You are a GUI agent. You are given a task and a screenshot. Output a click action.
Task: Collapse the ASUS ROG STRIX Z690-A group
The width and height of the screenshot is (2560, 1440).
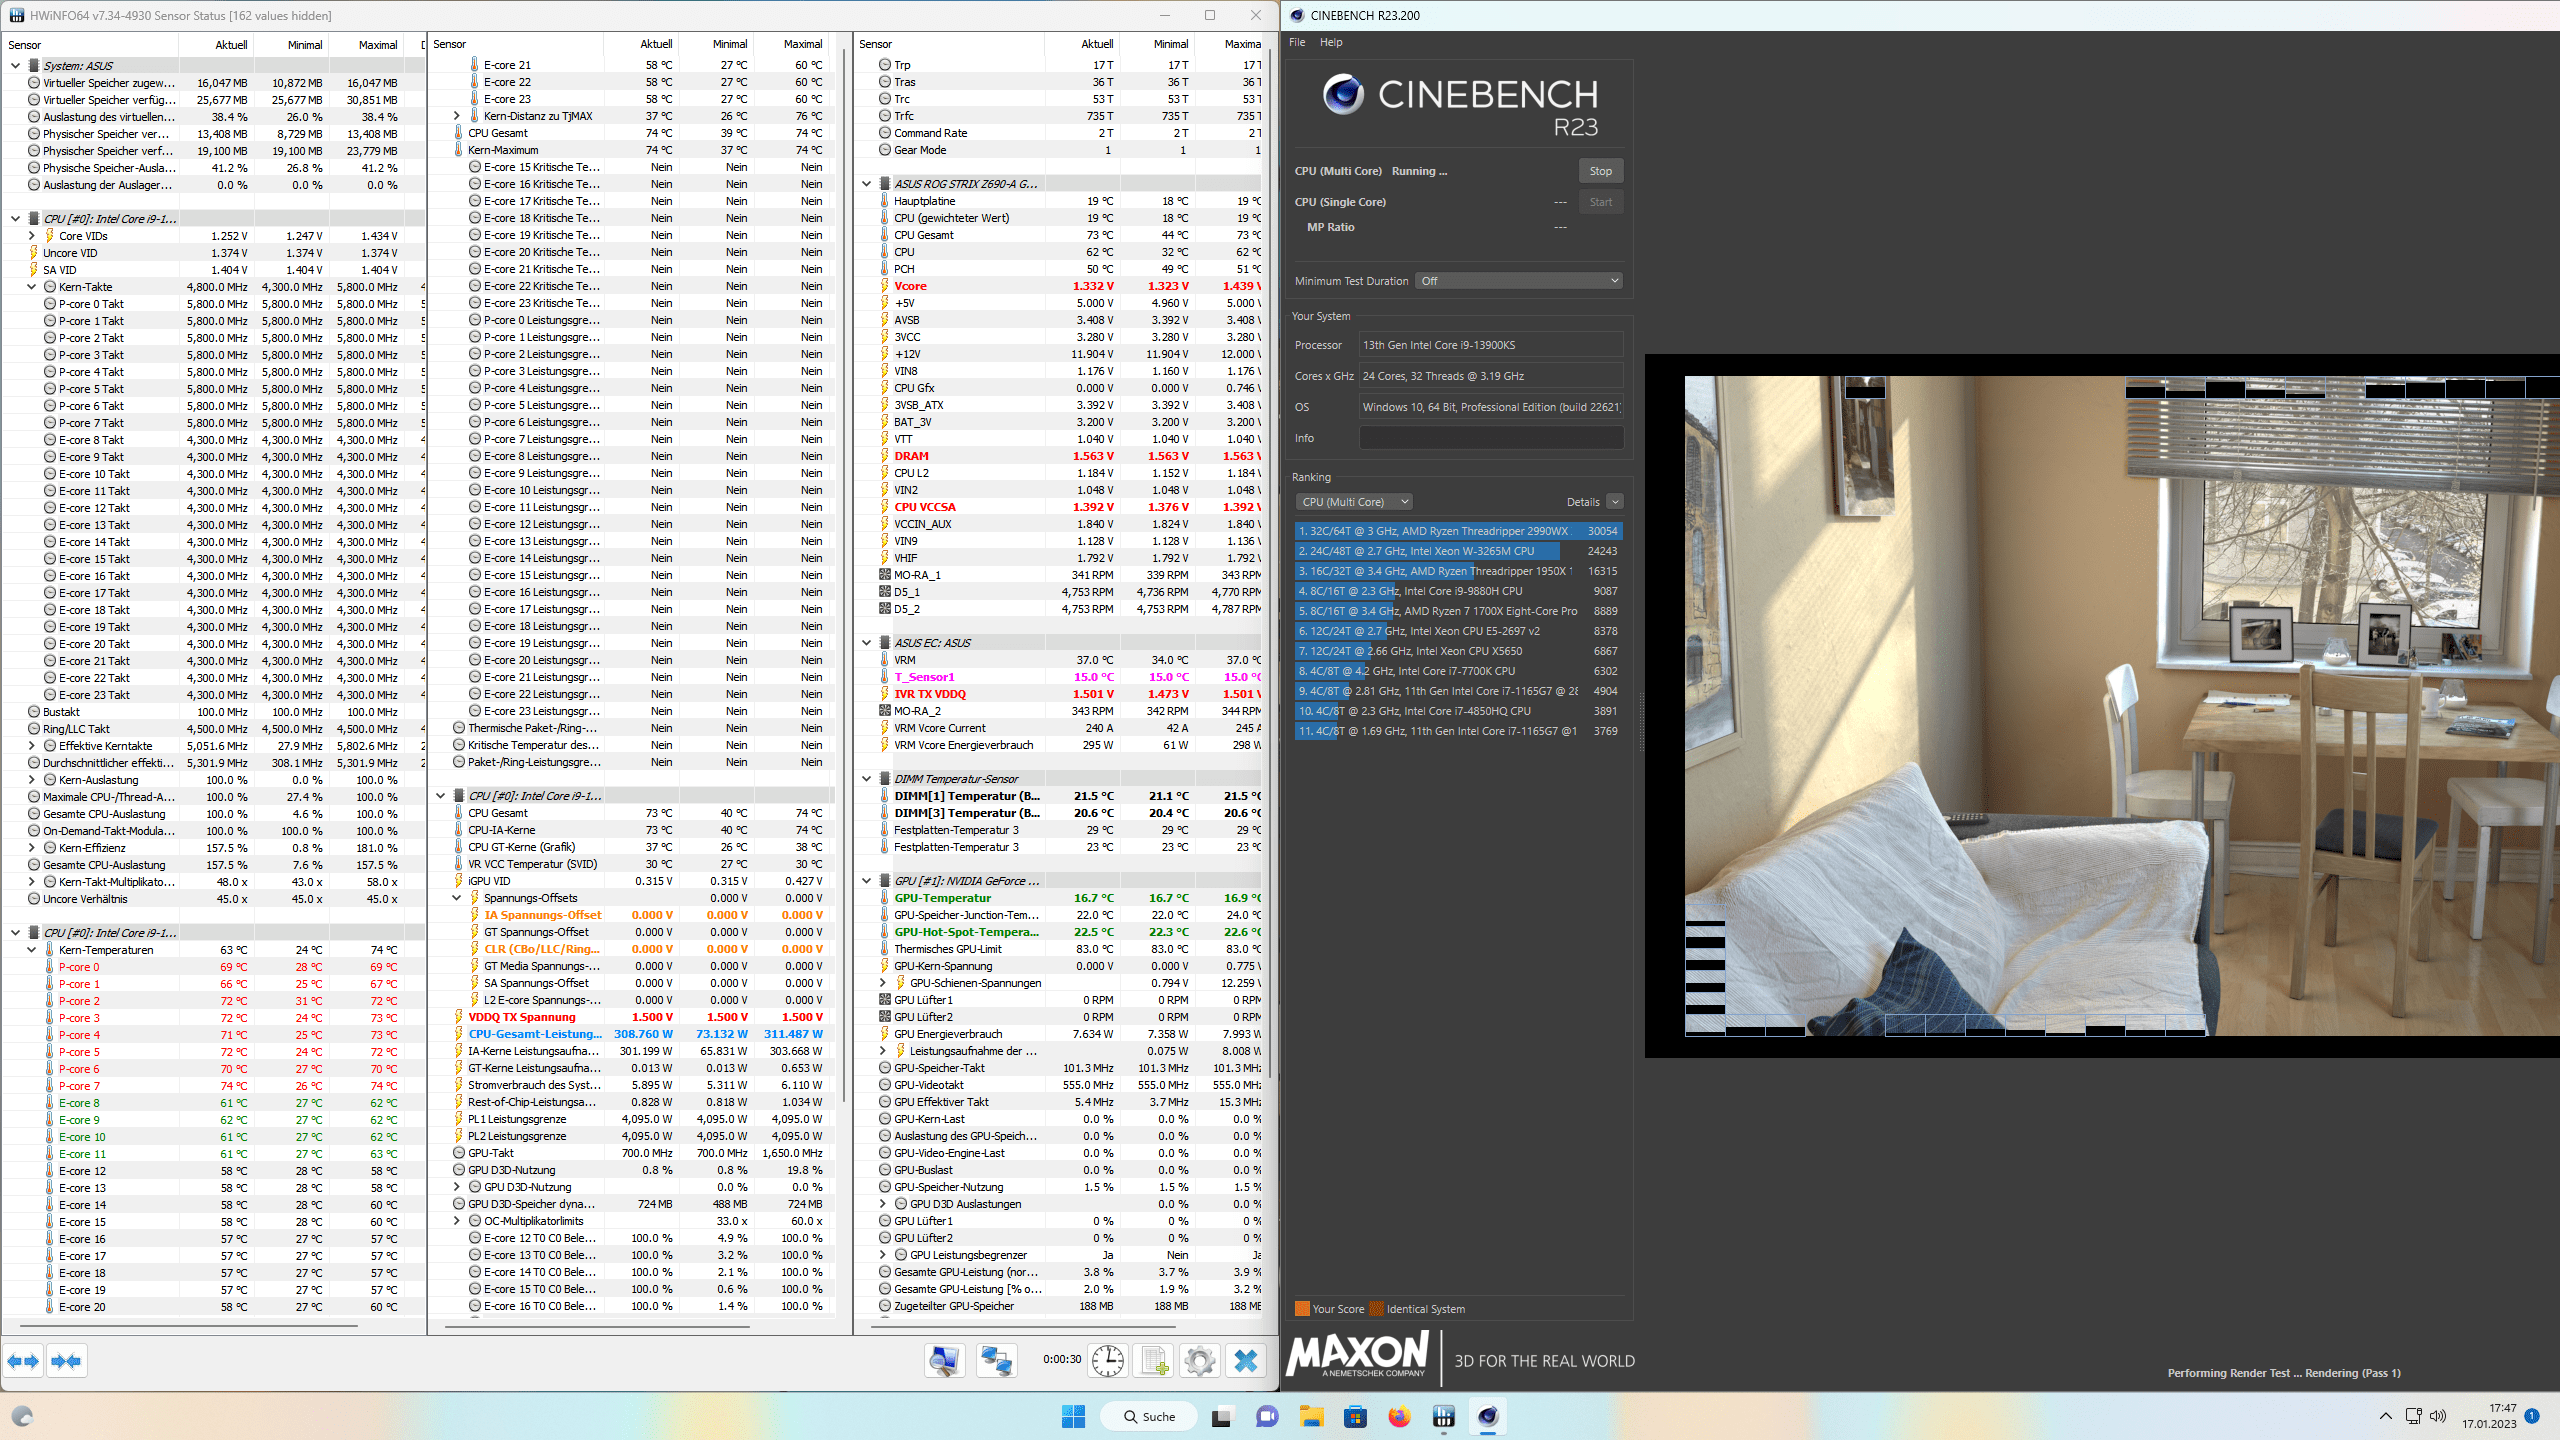(x=866, y=184)
